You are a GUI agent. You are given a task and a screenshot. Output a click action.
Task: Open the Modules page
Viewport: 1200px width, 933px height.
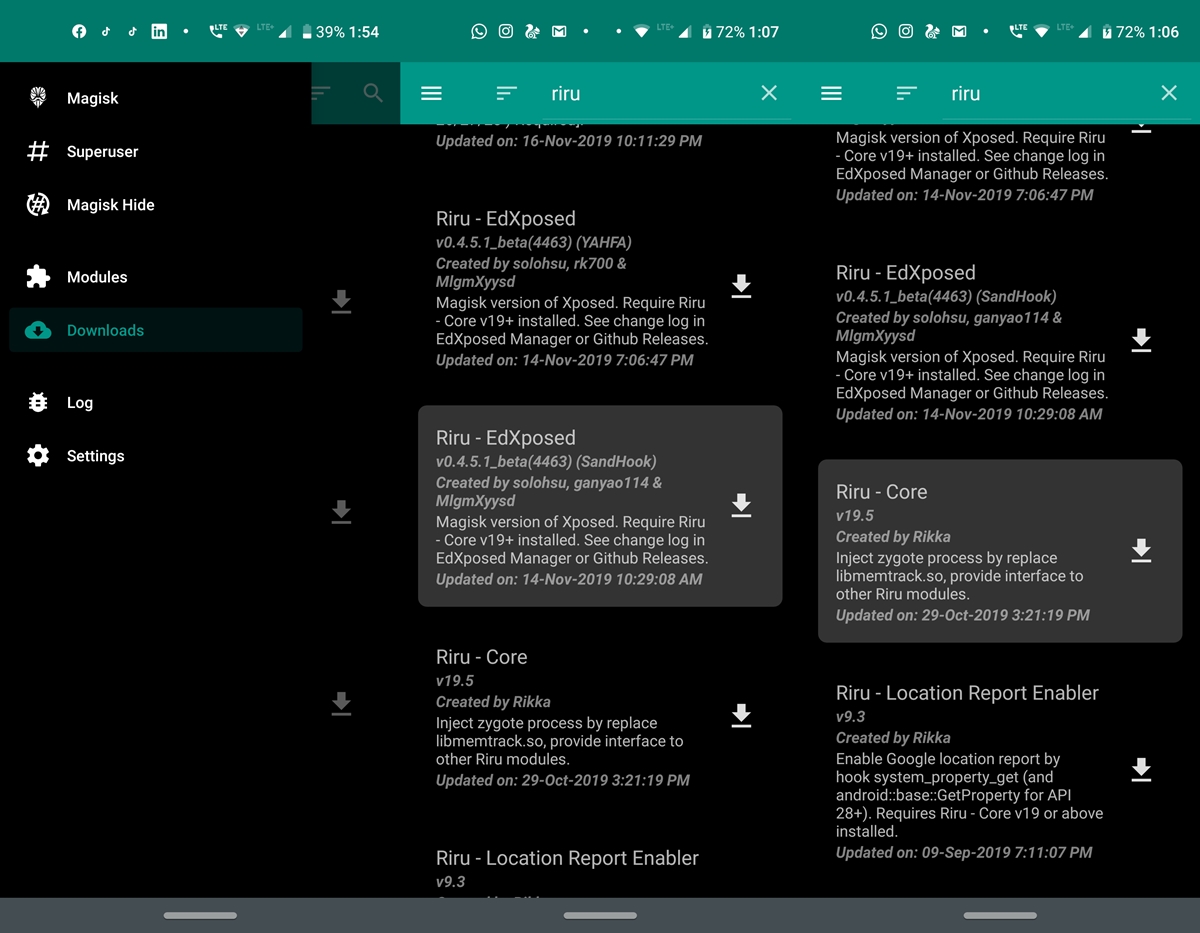coord(155,277)
